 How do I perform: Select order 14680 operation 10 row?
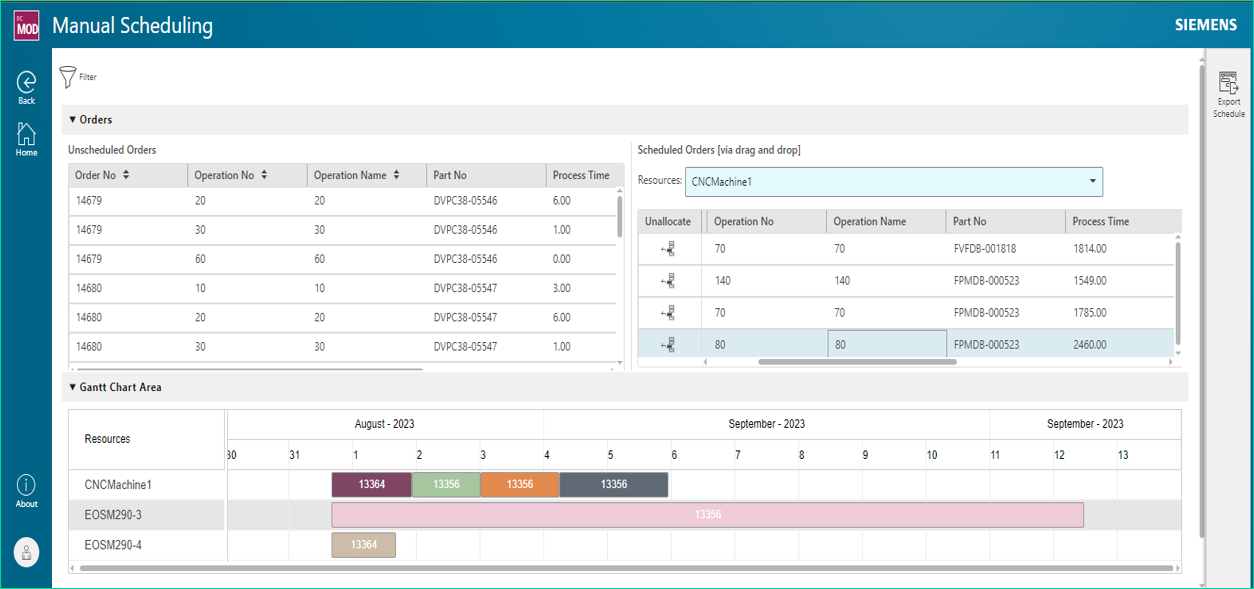coord(342,288)
